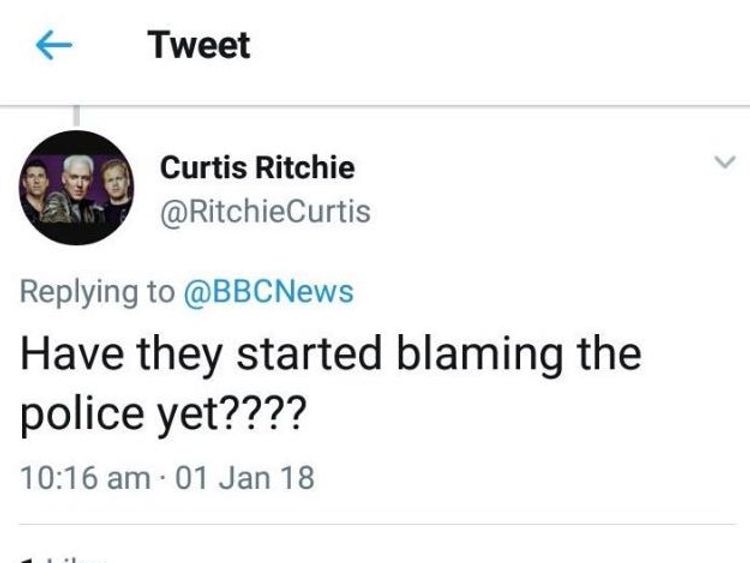
Task: Click the Curtis Ritchie display name
Action: (257, 167)
